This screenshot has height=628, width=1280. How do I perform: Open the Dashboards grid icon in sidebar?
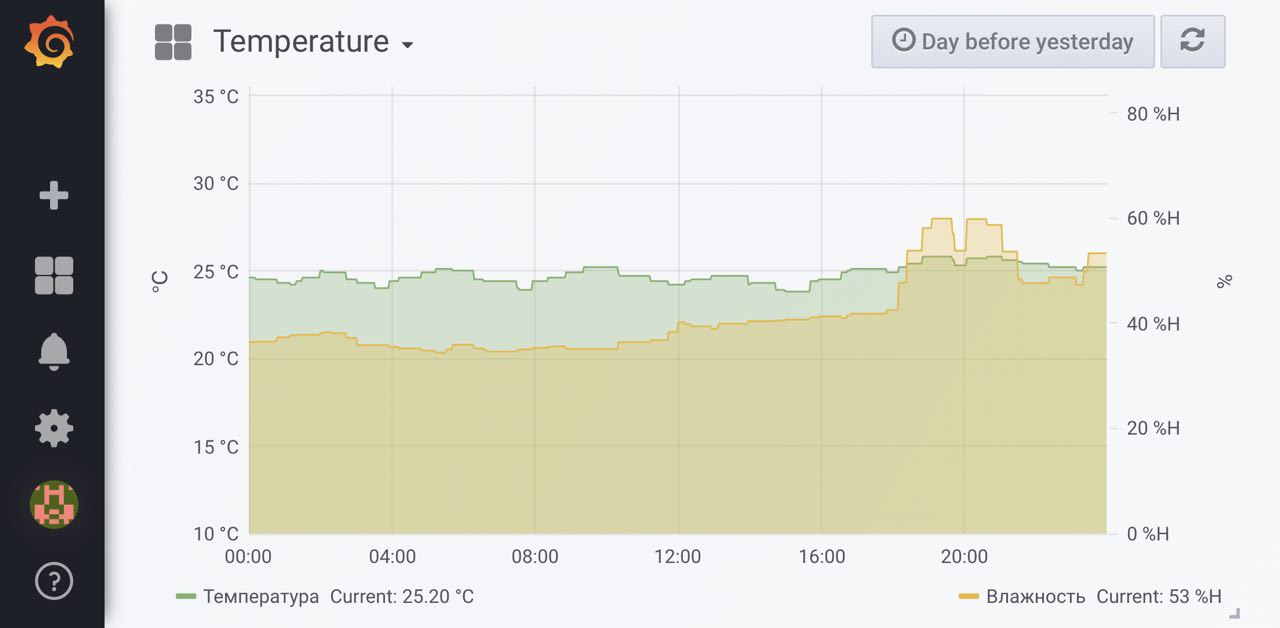54,275
